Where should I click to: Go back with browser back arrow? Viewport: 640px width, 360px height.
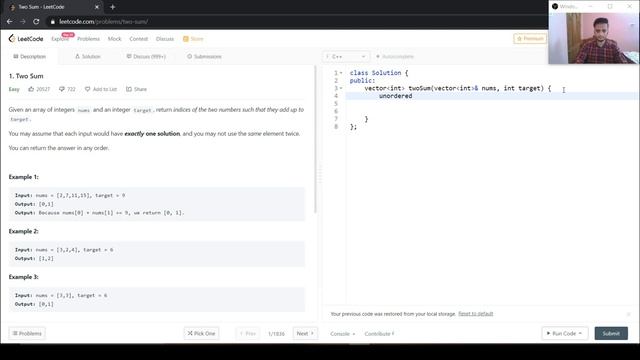pos(9,22)
